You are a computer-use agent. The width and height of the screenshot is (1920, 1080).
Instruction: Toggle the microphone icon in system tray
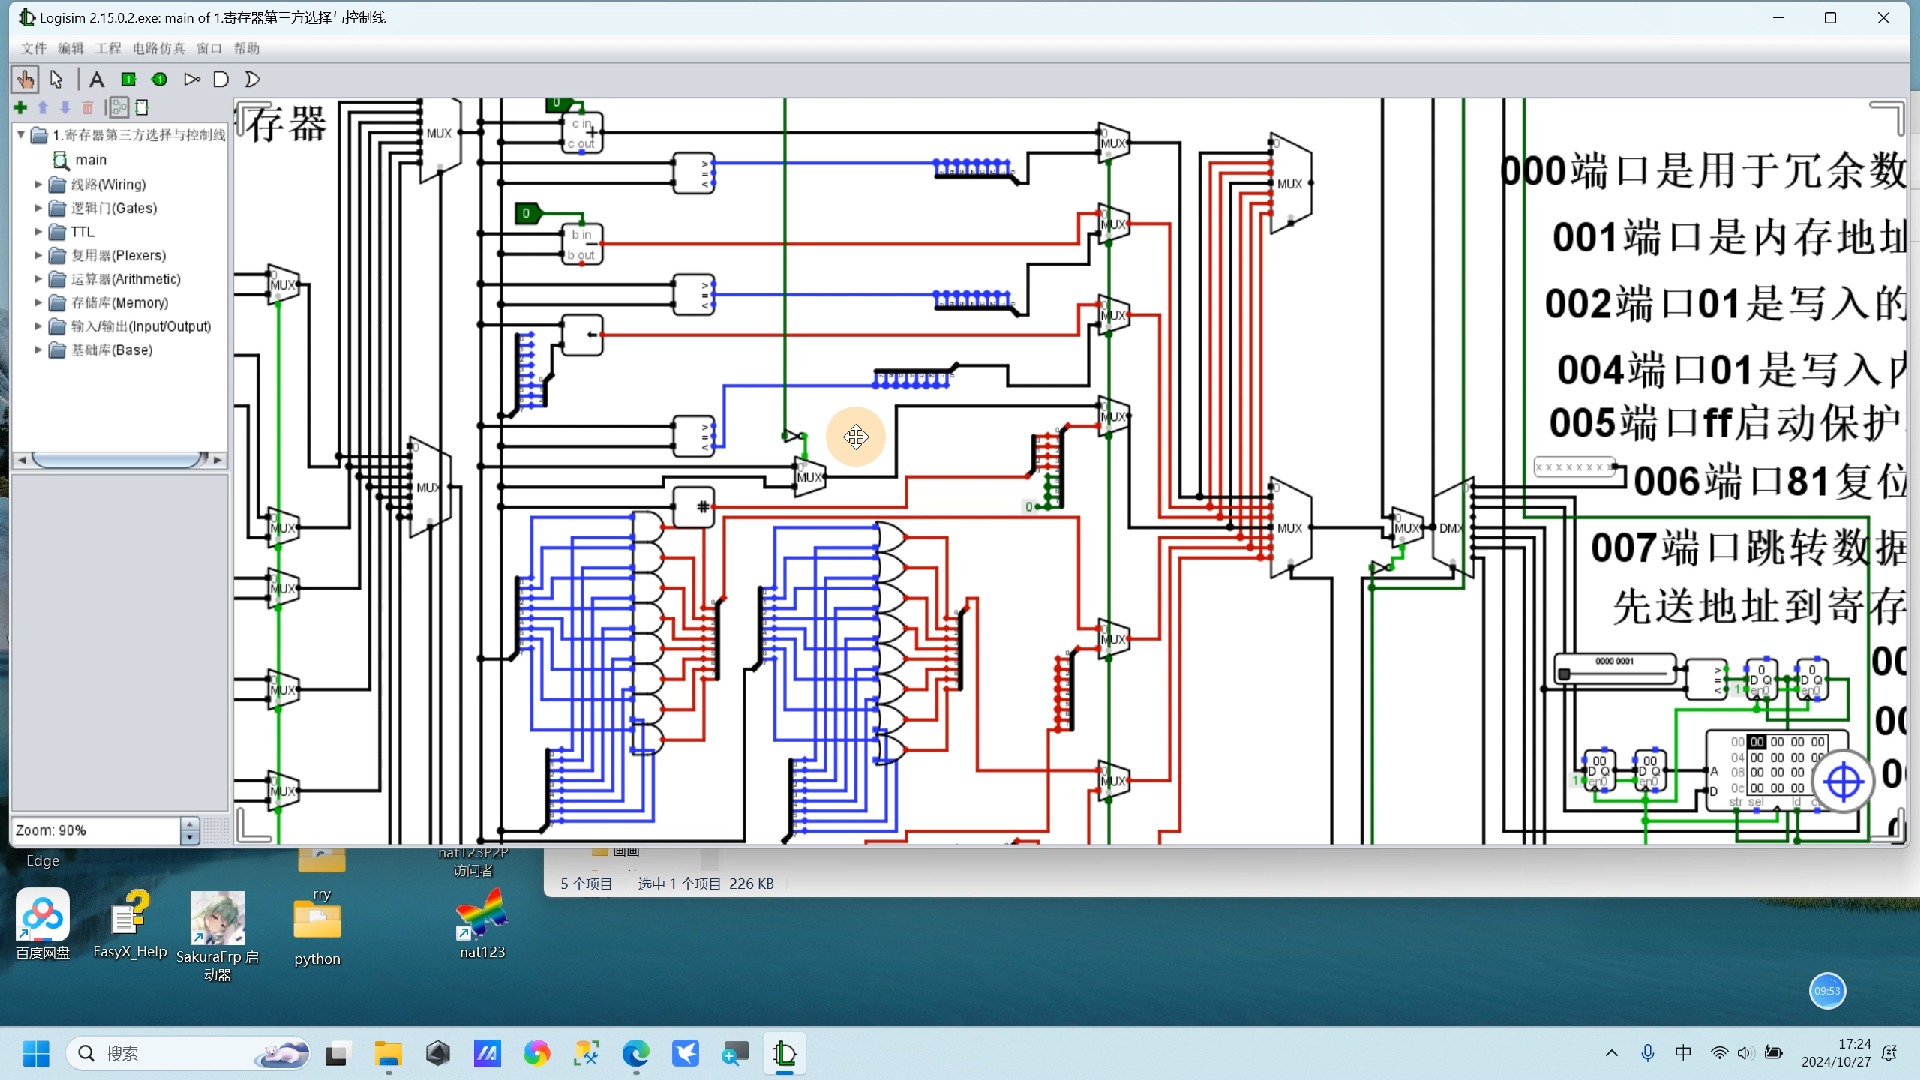[1647, 1052]
